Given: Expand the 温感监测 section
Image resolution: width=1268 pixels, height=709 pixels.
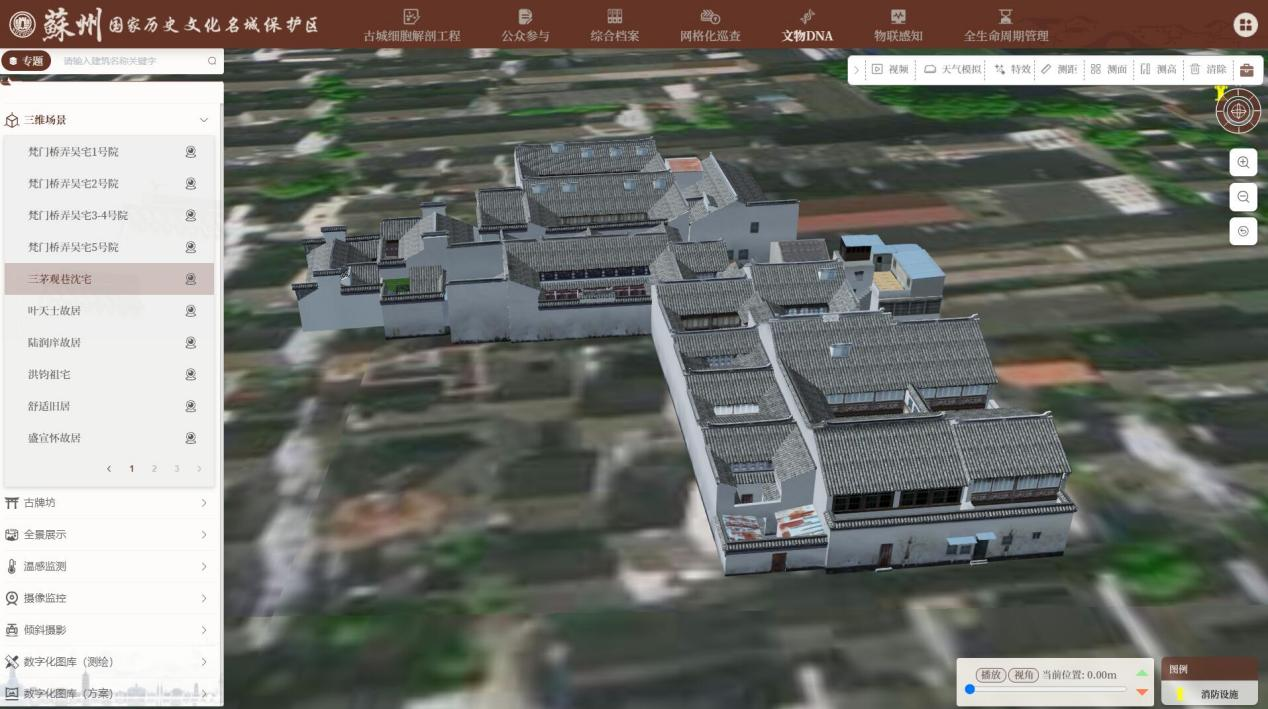Looking at the screenshot, I should [x=204, y=567].
